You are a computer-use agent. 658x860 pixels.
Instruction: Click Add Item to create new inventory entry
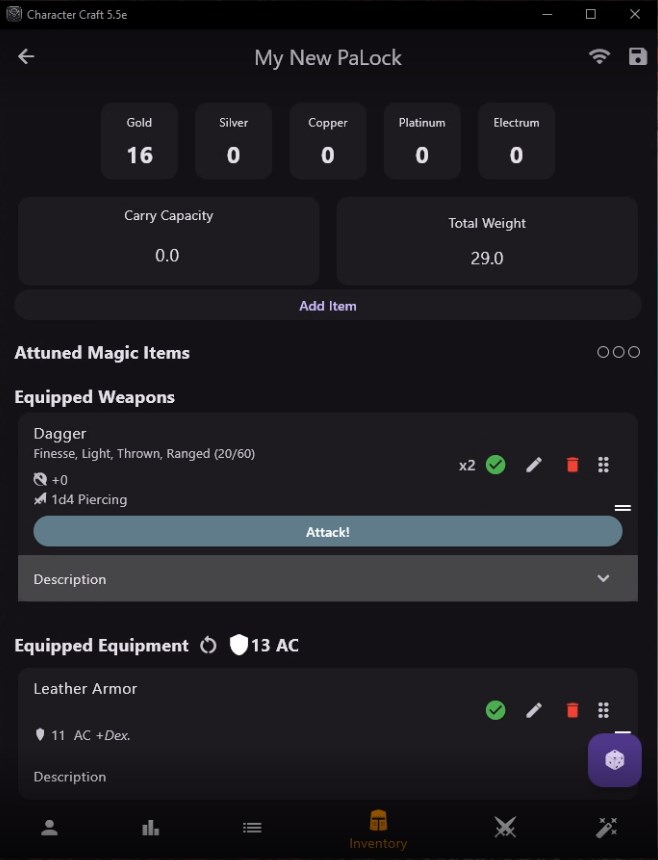click(328, 305)
